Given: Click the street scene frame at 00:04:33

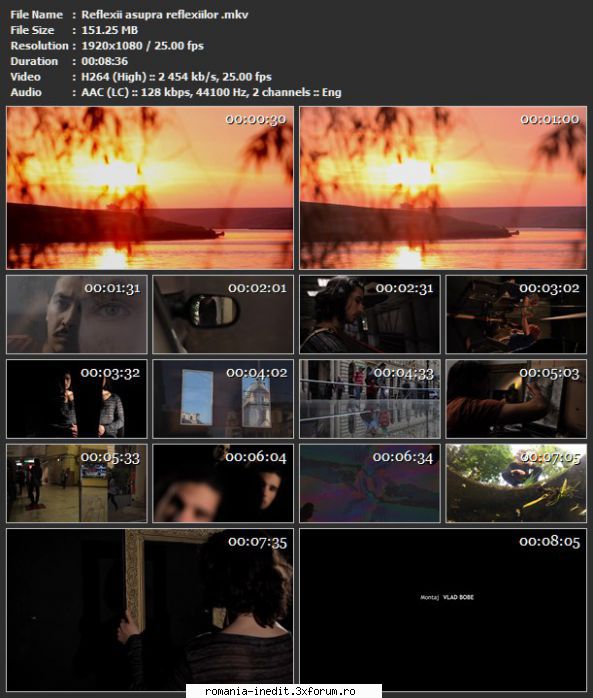Looking at the screenshot, I should (370, 399).
